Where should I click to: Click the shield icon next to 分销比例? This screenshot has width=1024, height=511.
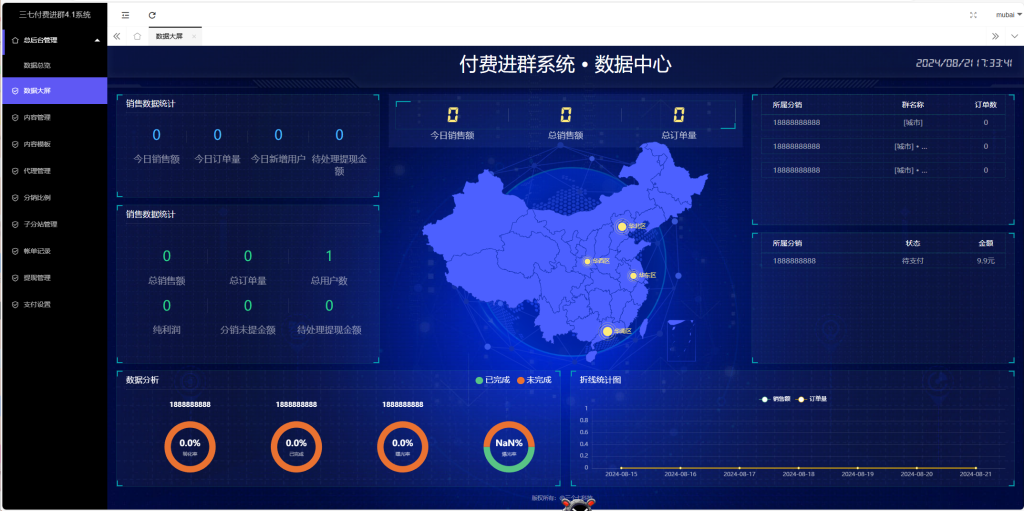(15, 197)
